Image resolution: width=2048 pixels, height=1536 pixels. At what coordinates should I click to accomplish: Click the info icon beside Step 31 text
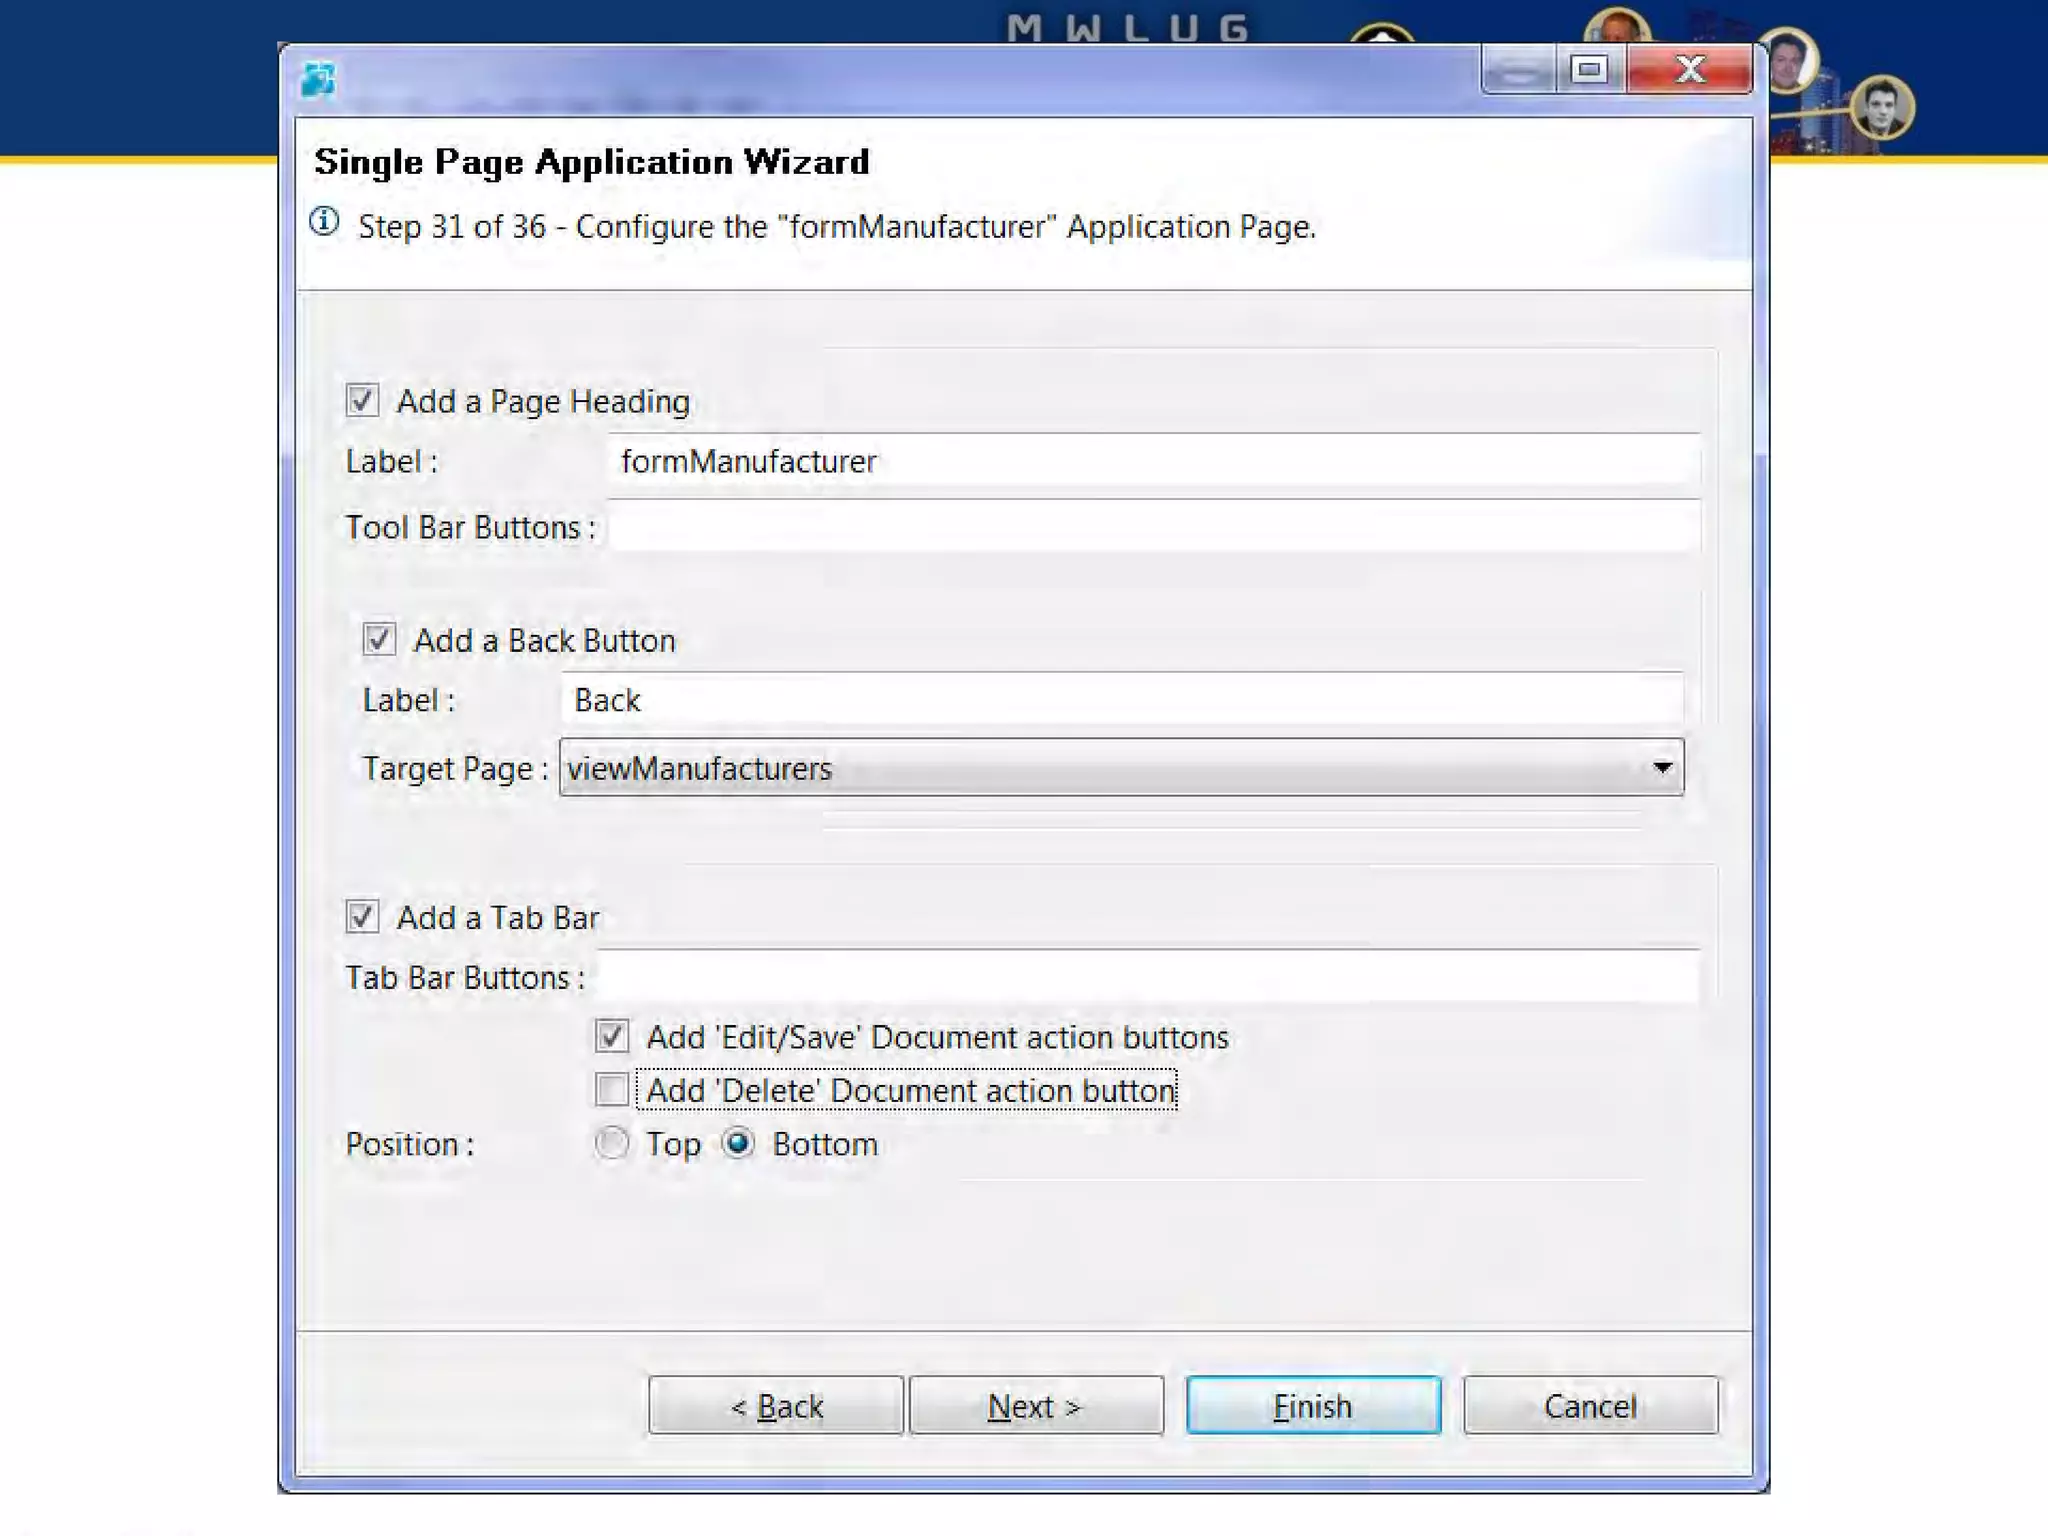(x=324, y=222)
